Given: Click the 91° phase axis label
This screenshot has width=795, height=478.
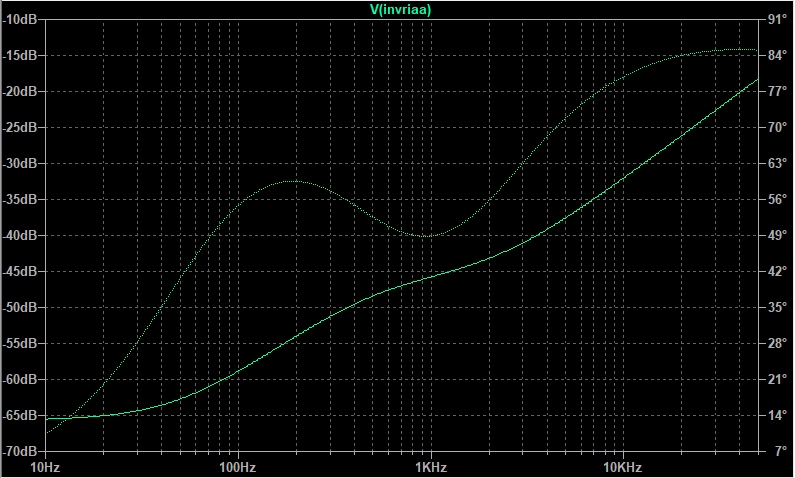Looking at the screenshot, I should (777, 19).
